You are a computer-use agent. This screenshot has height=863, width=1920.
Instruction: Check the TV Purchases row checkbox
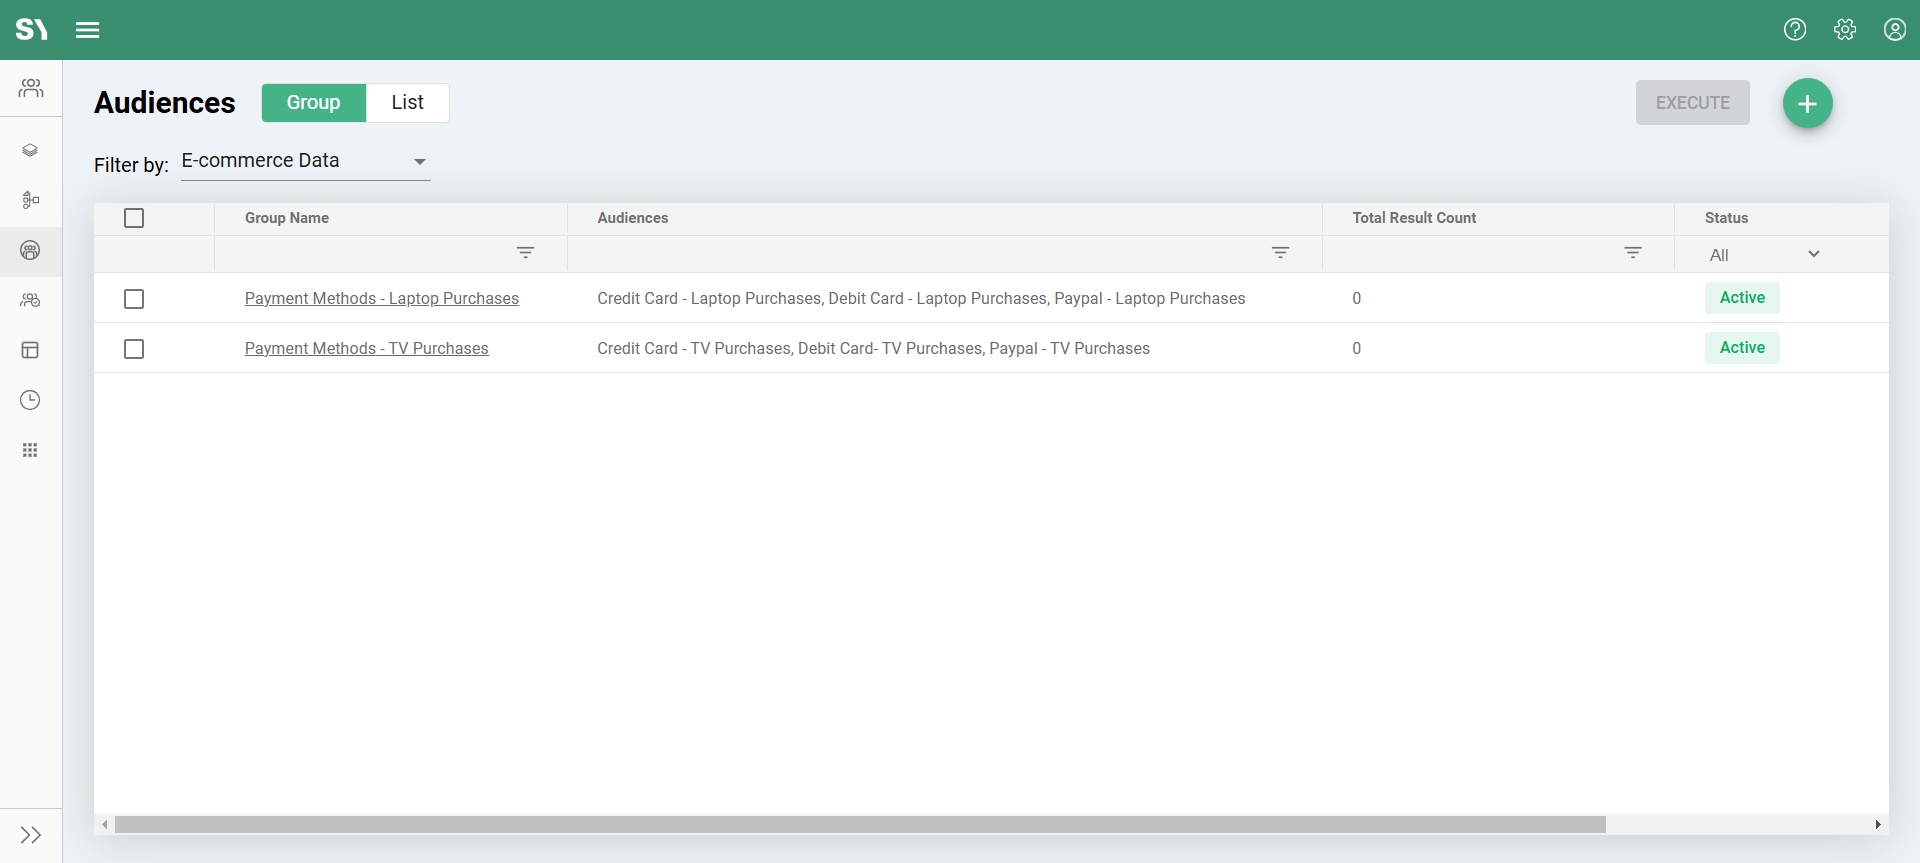tap(134, 349)
